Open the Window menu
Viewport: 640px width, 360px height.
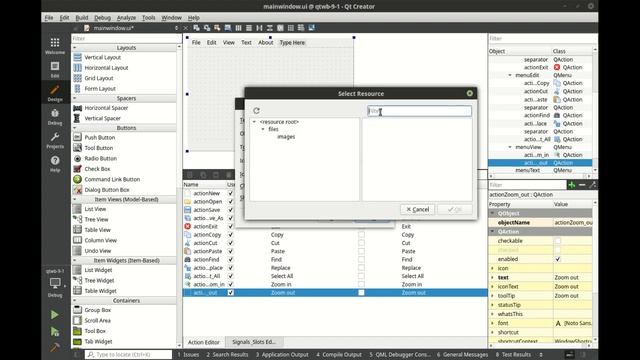pyautogui.click(x=171, y=18)
